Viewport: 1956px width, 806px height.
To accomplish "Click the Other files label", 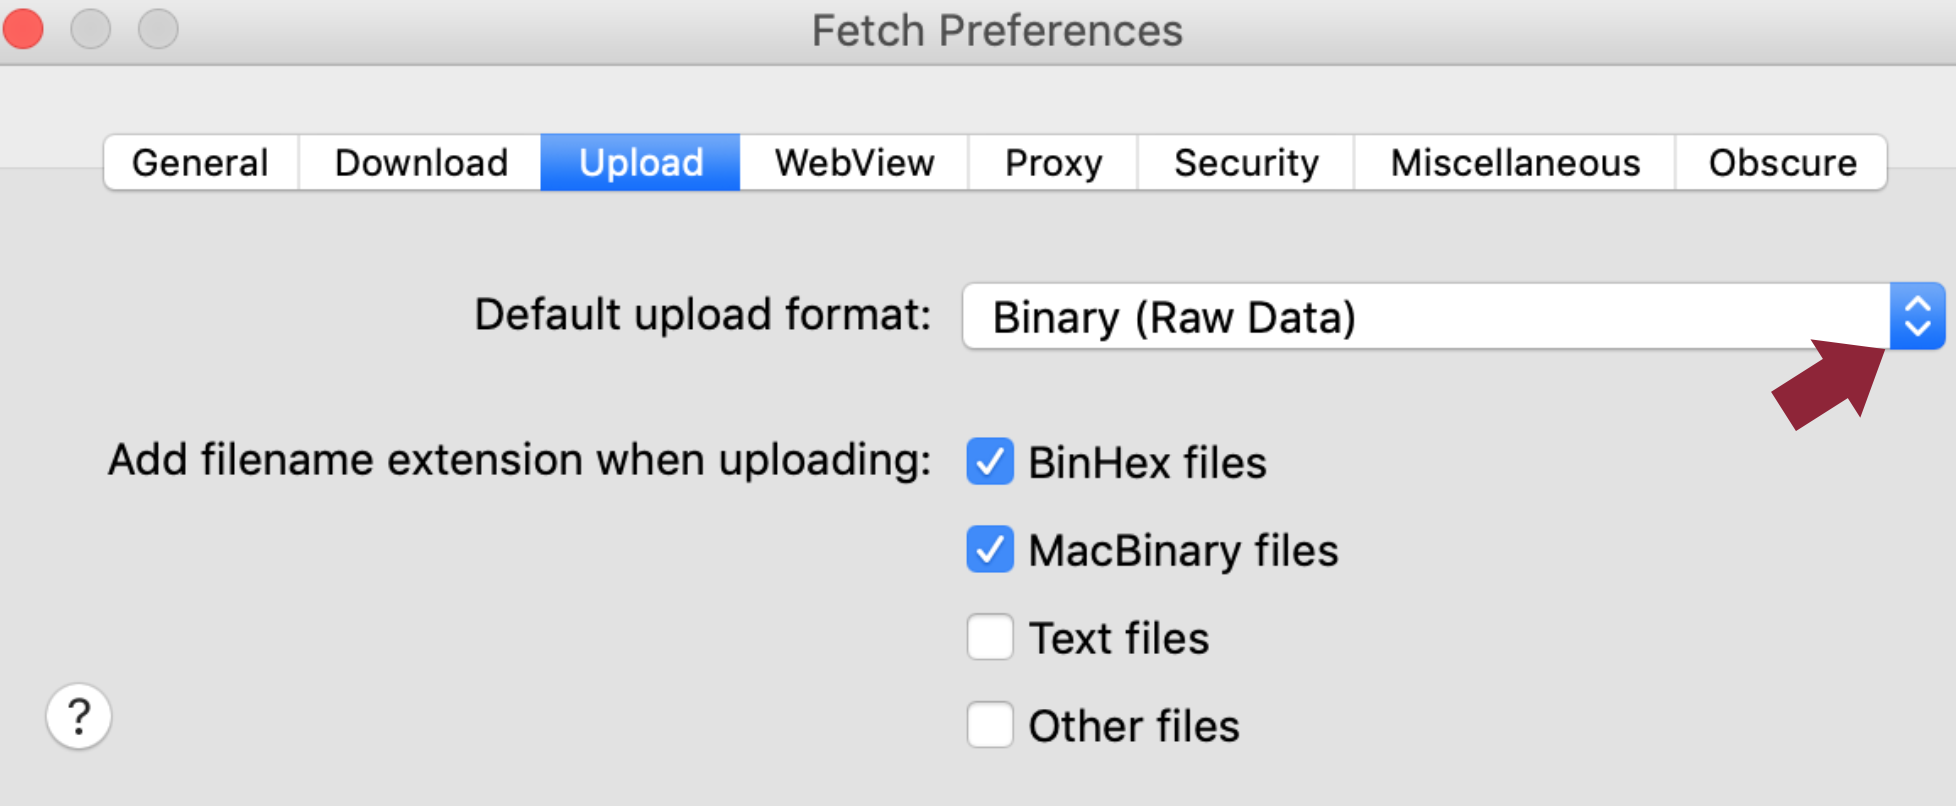I will coord(1134,726).
